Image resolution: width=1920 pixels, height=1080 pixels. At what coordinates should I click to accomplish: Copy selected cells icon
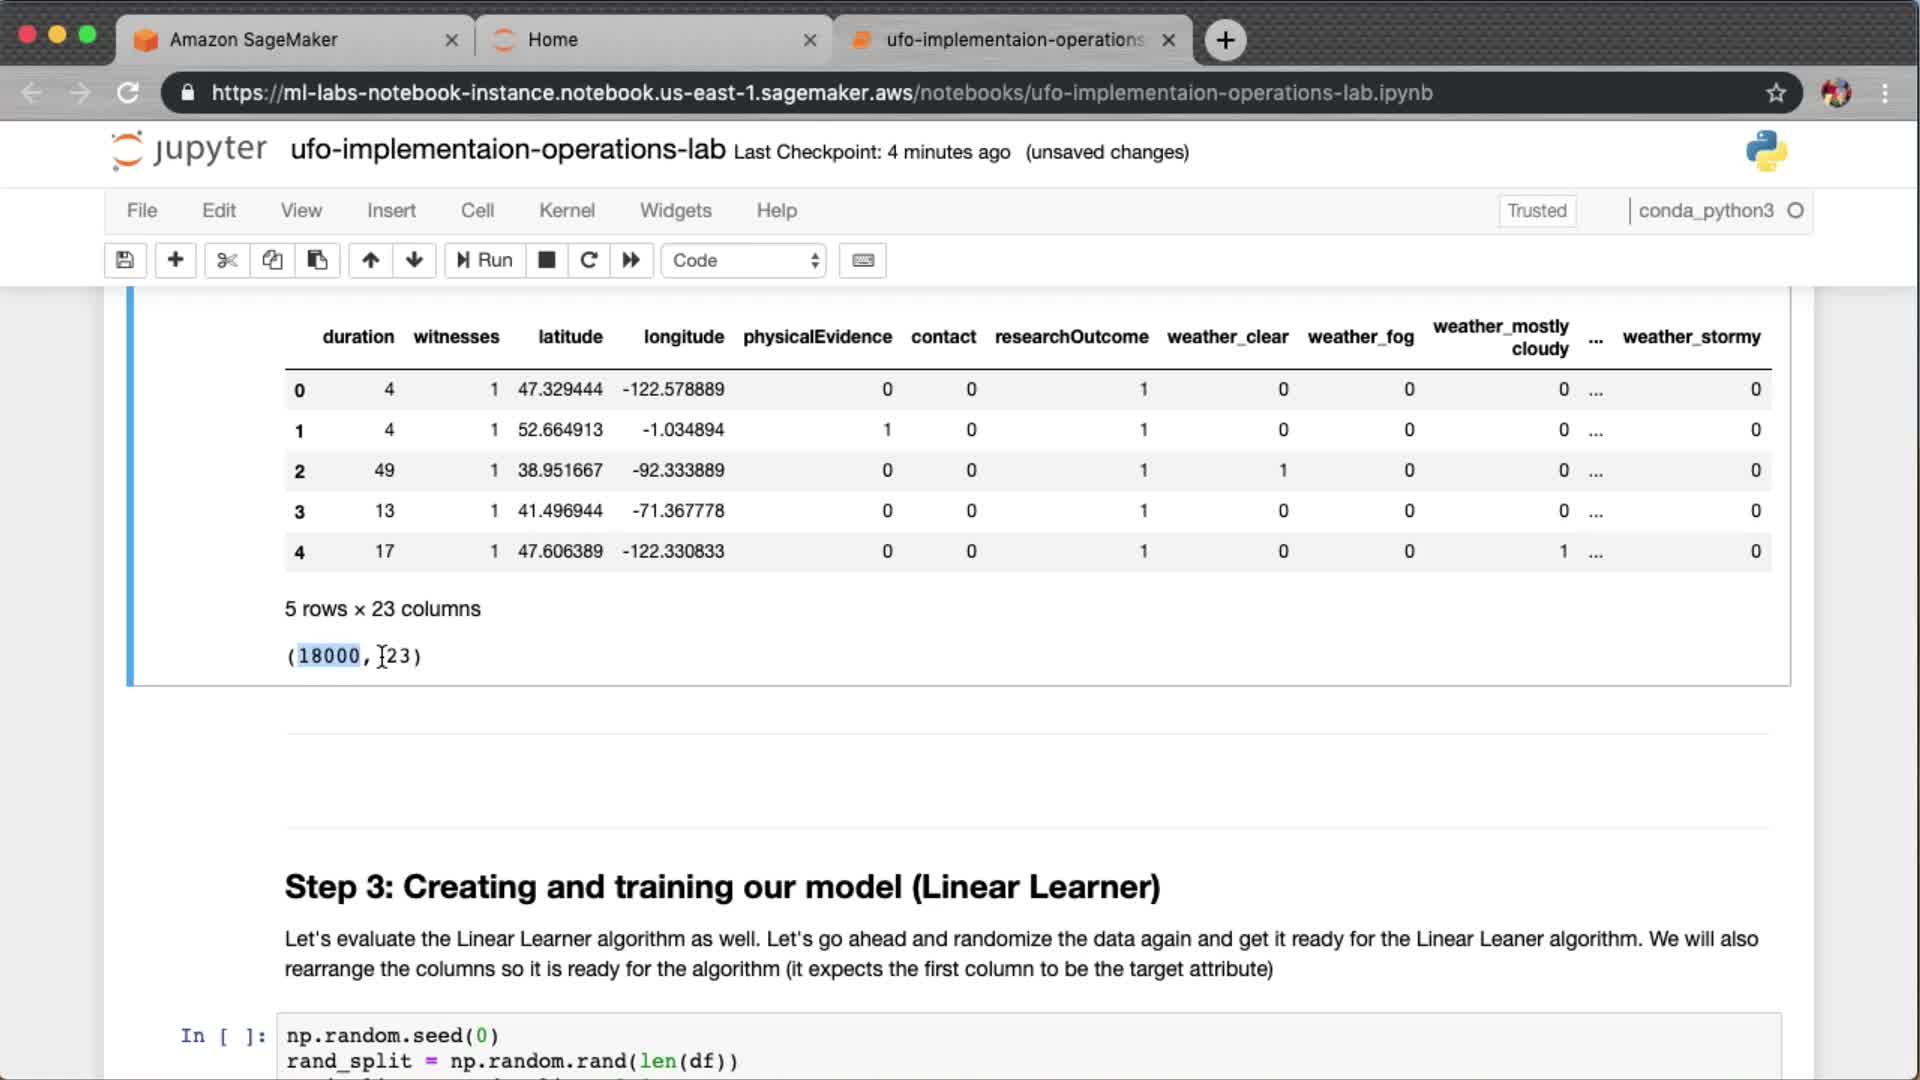tap(272, 260)
